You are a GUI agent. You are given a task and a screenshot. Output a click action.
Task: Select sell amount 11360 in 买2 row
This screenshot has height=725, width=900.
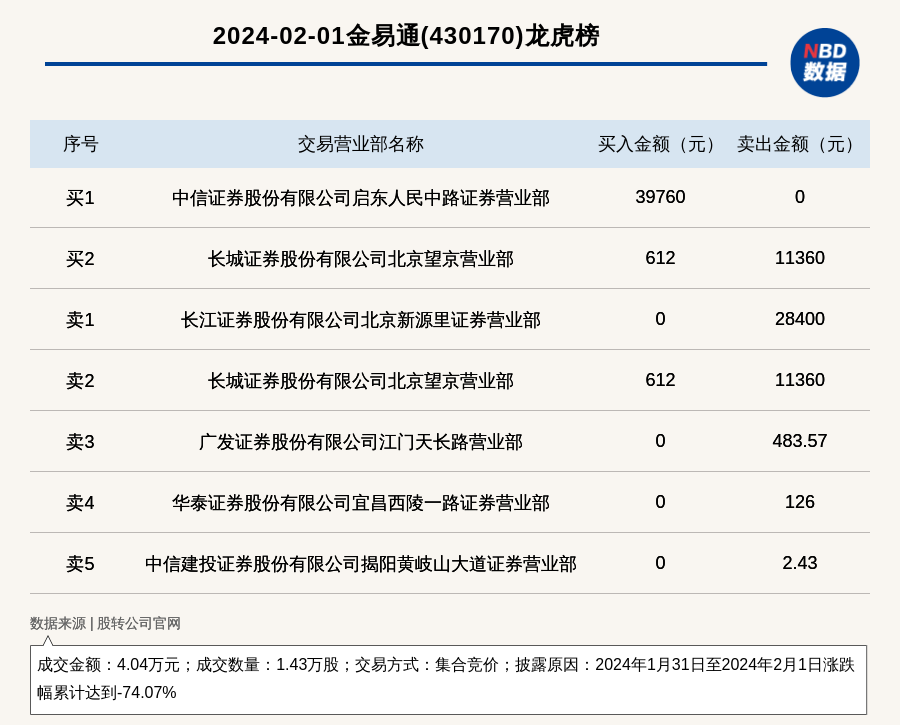800,258
